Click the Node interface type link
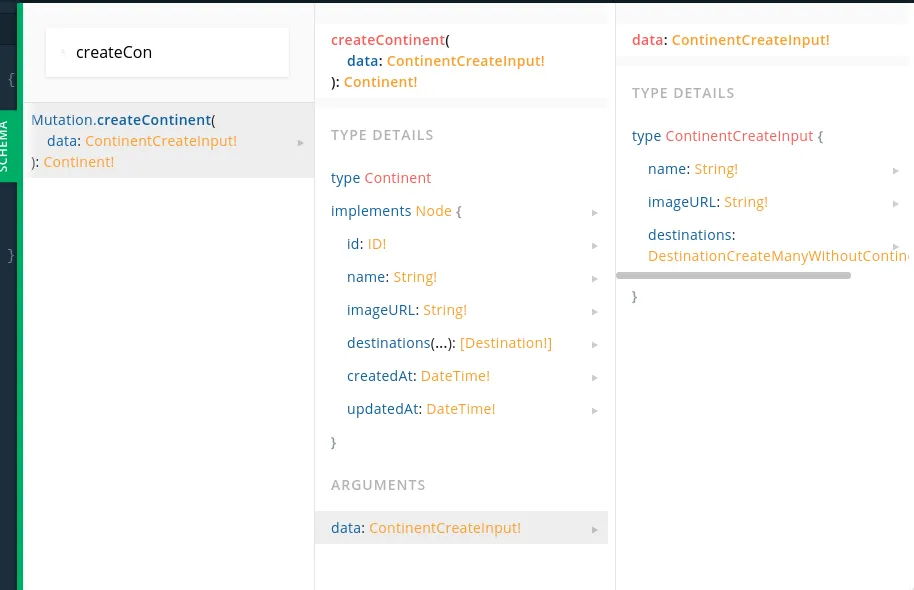The width and height of the screenshot is (914, 590). pos(433,211)
